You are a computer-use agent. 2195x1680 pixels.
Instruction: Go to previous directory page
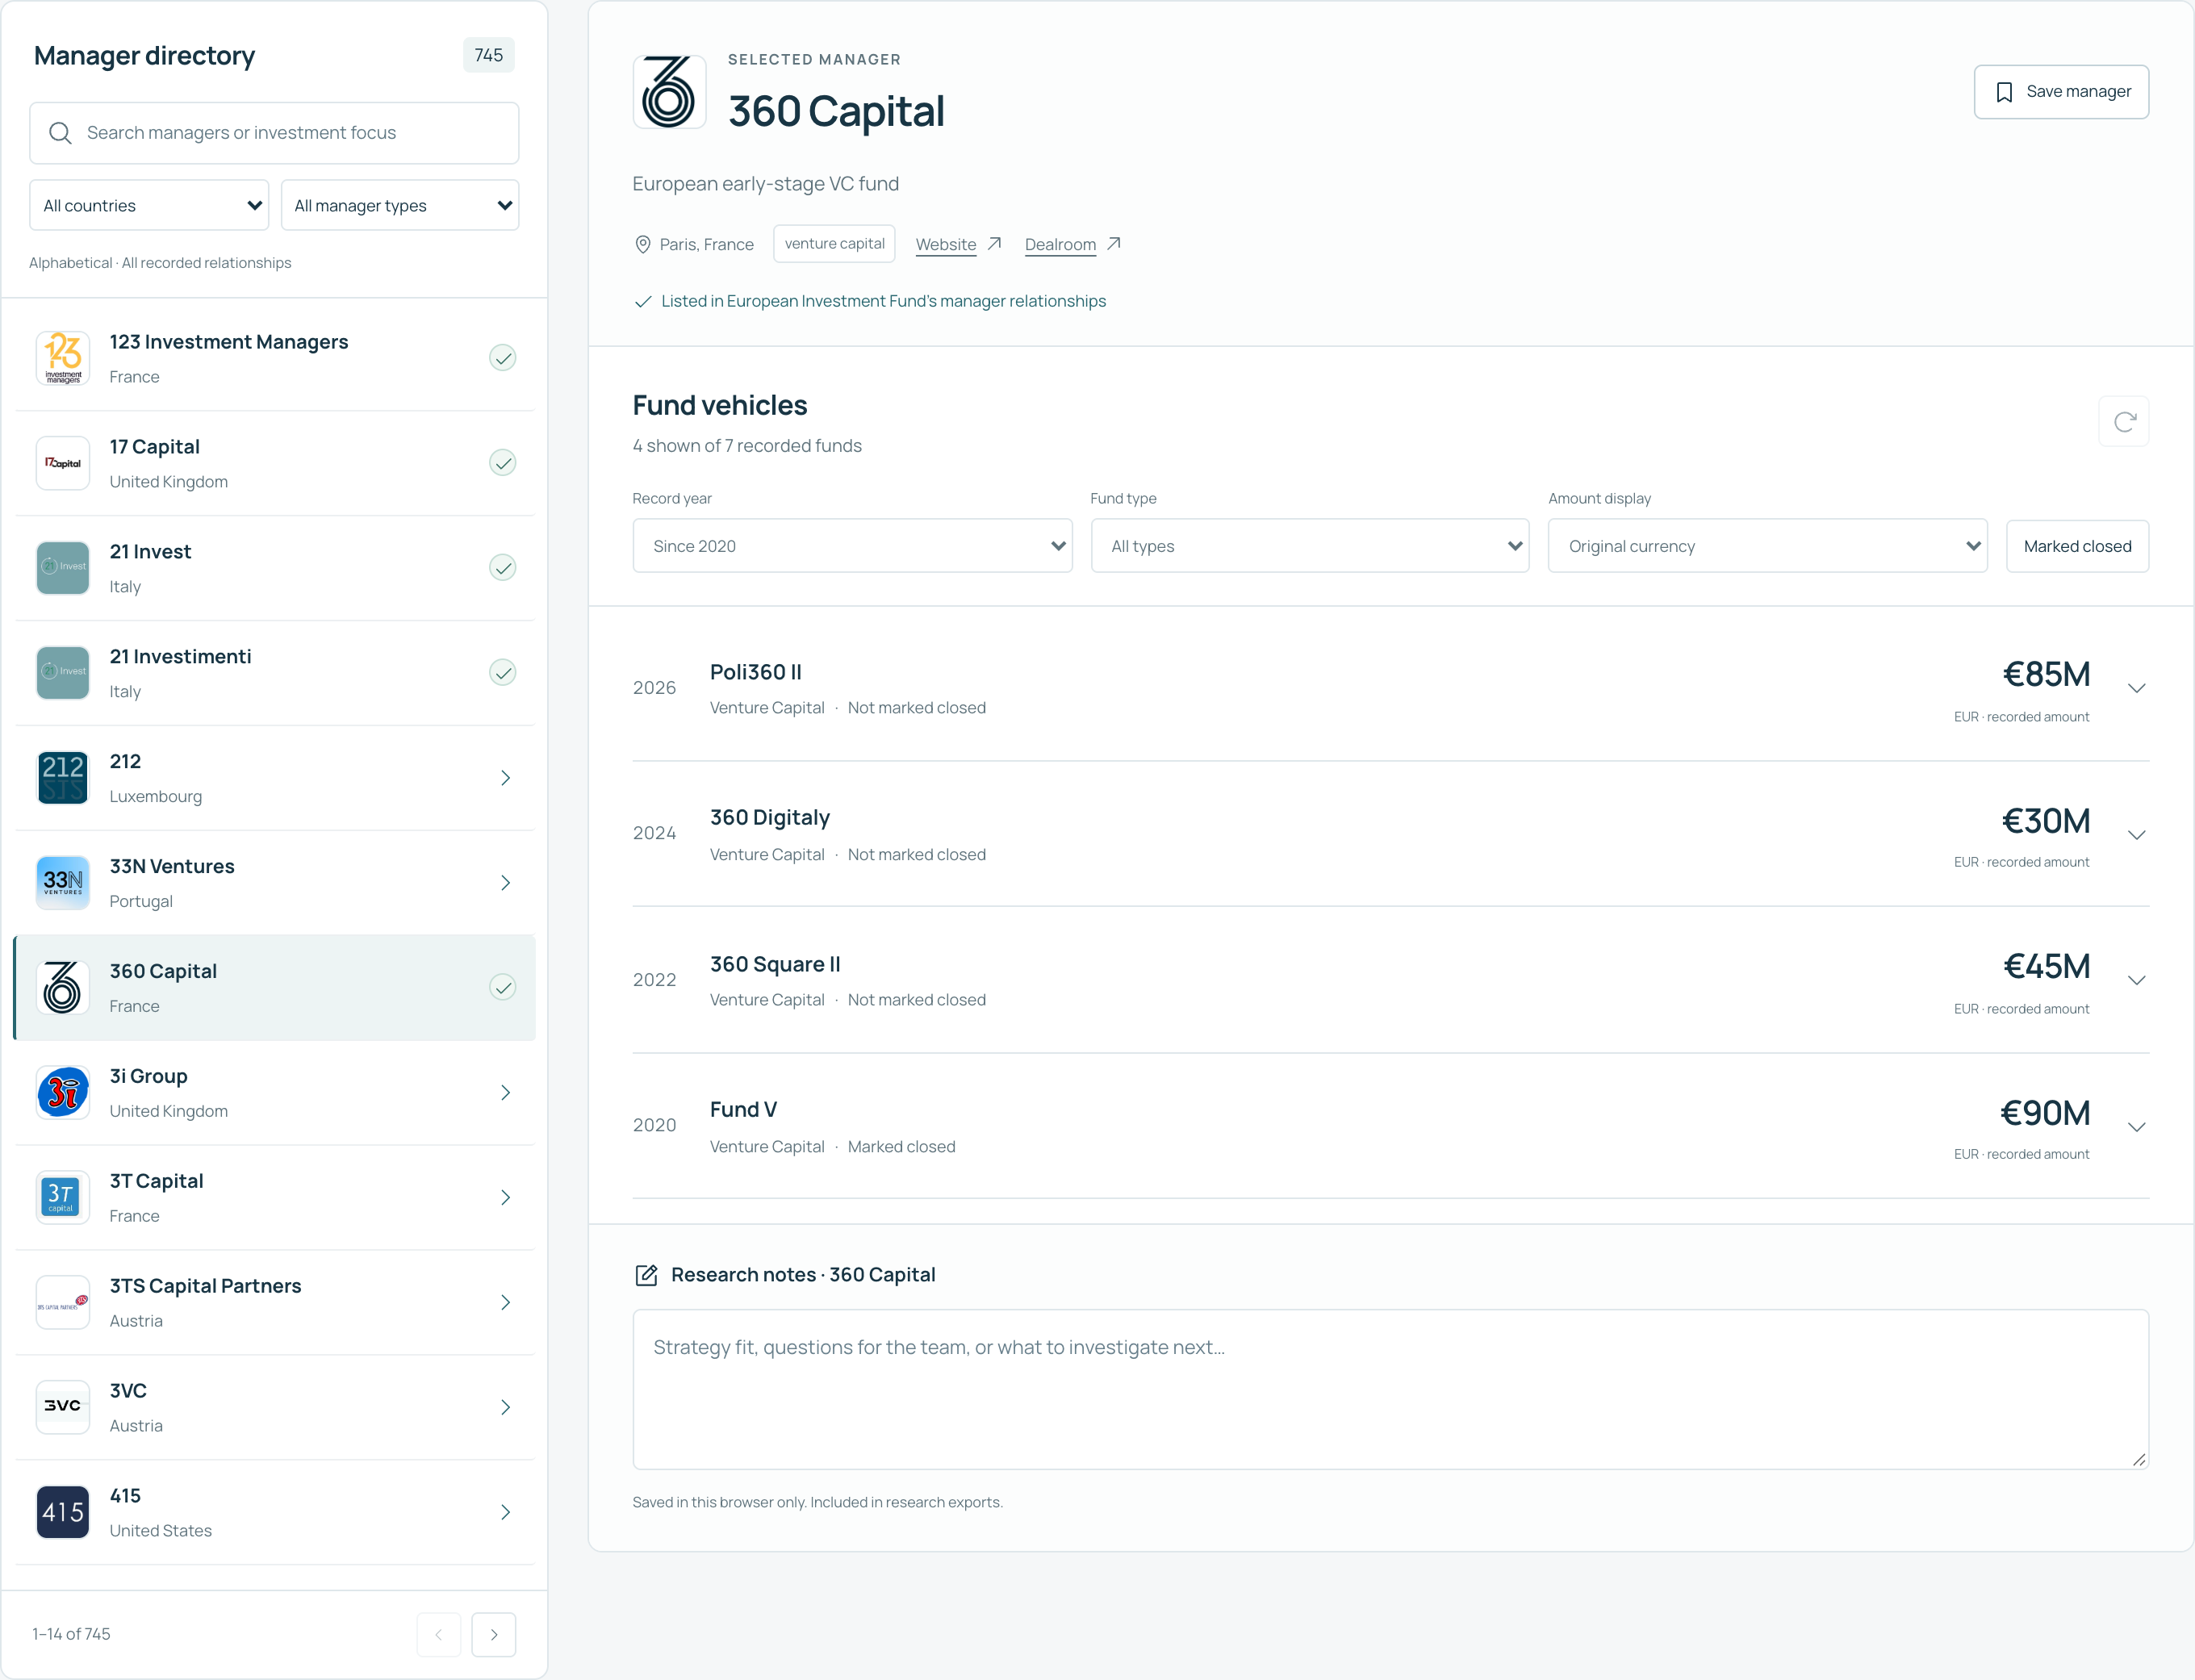[x=439, y=1634]
